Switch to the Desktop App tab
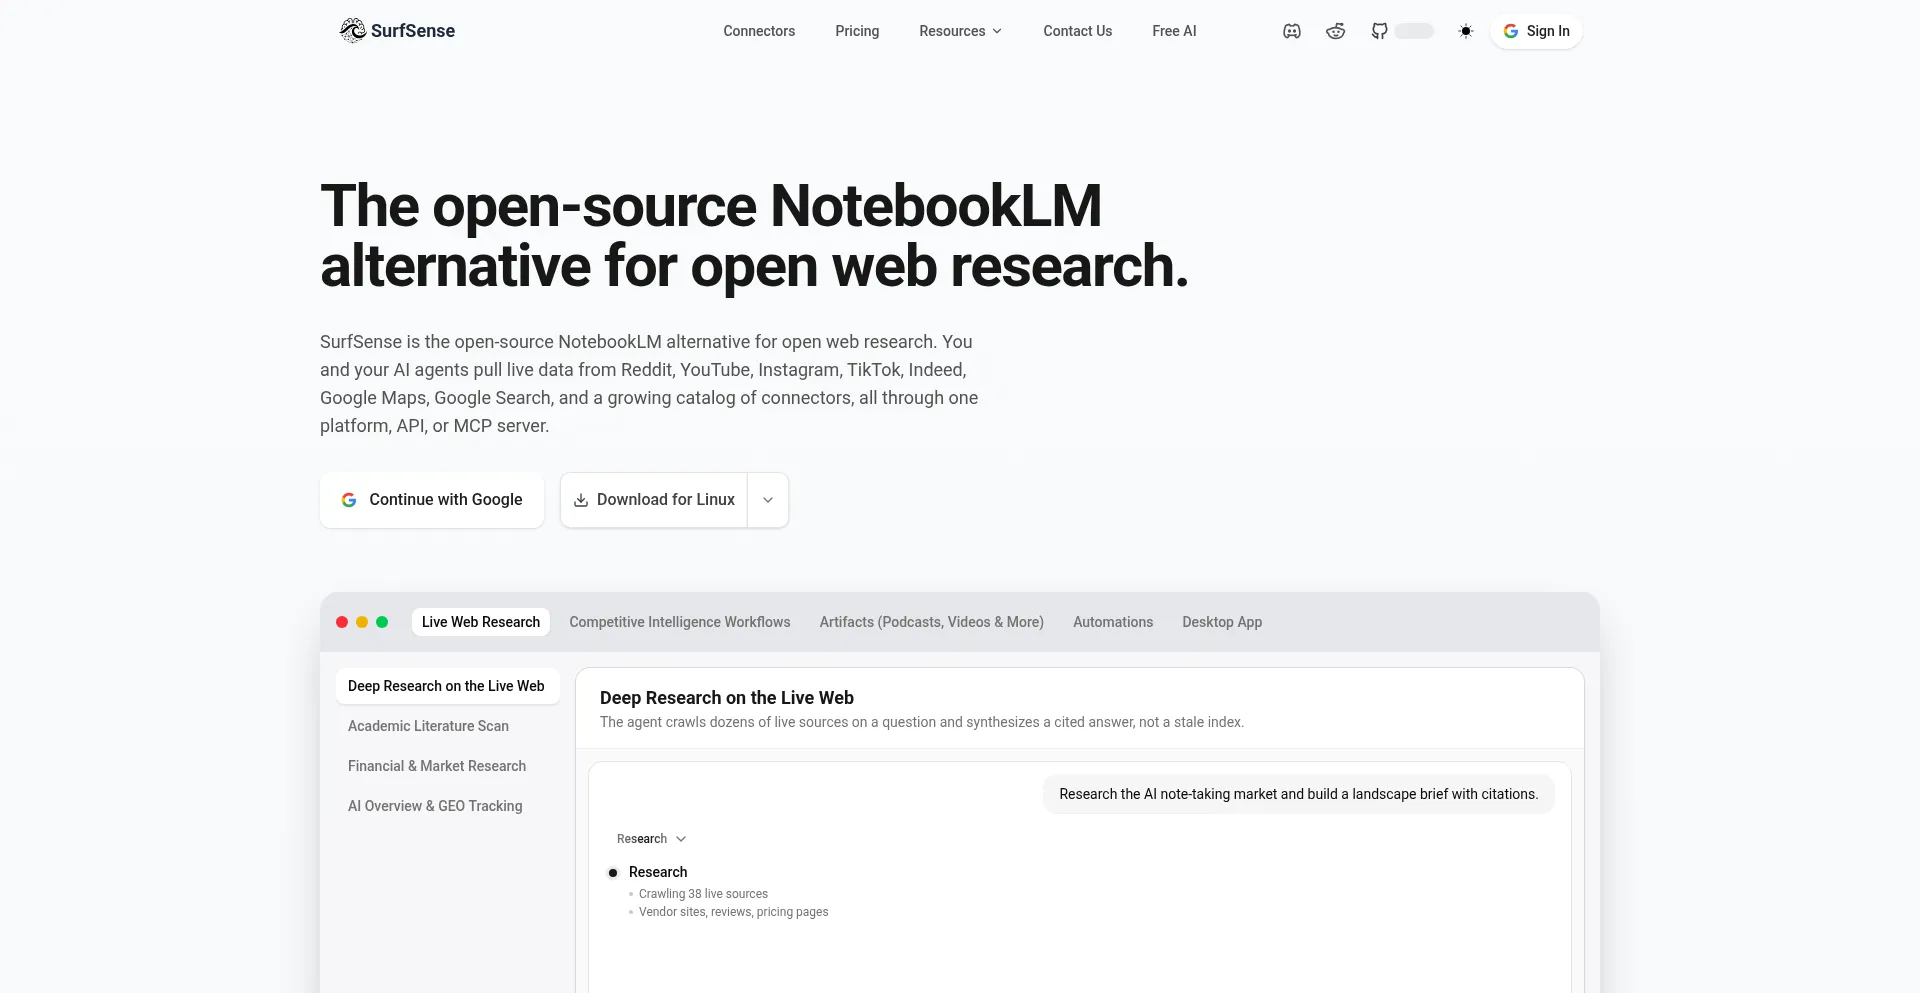1920x993 pixels. tap(1222, 622)
